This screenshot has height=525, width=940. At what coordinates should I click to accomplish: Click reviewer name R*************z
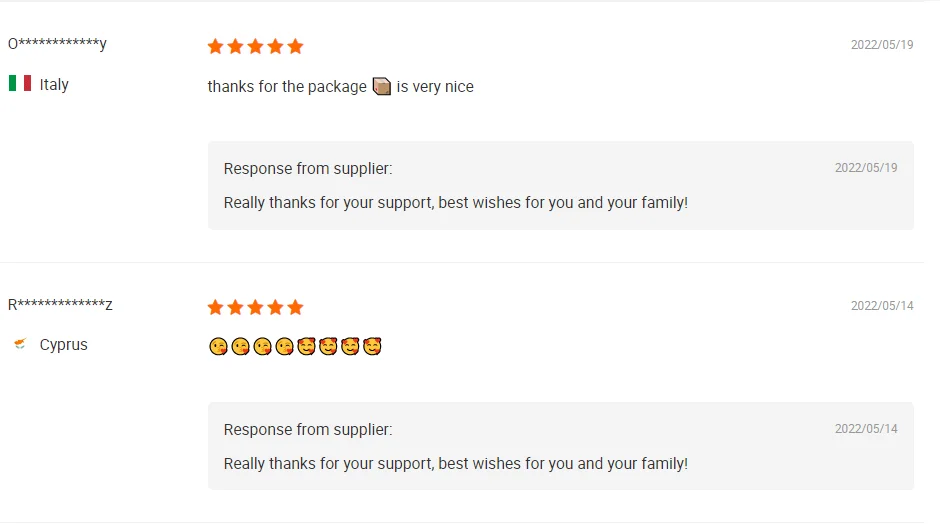click(60, 305)
